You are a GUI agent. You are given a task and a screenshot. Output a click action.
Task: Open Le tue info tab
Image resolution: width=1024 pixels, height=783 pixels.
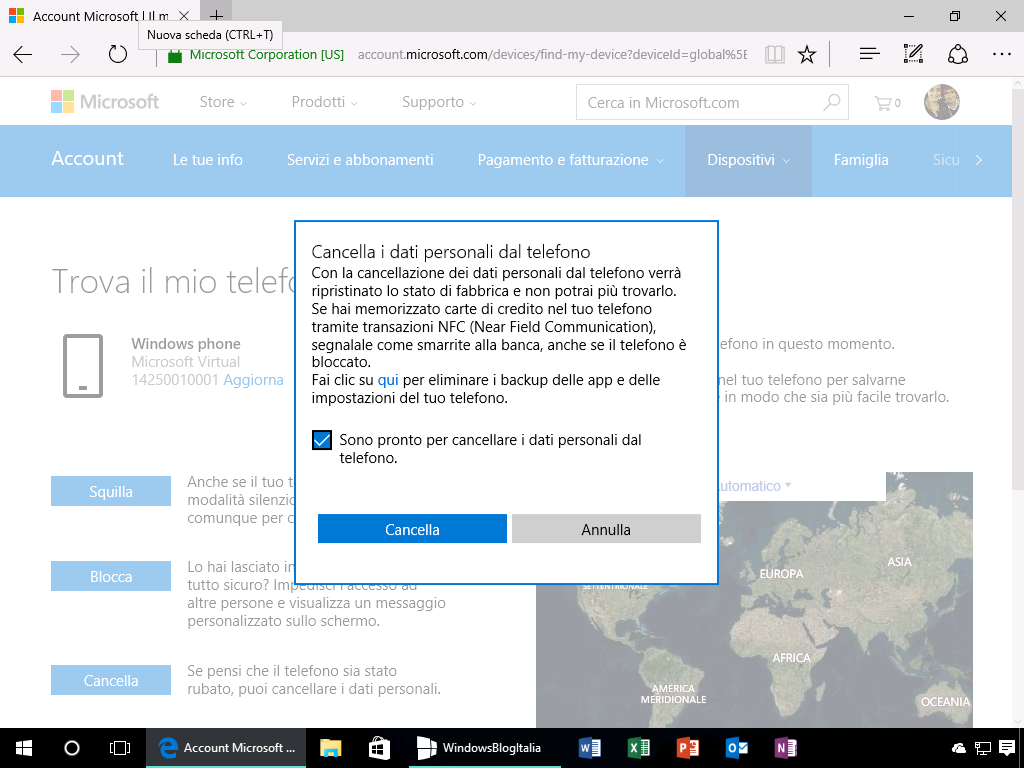207,160
